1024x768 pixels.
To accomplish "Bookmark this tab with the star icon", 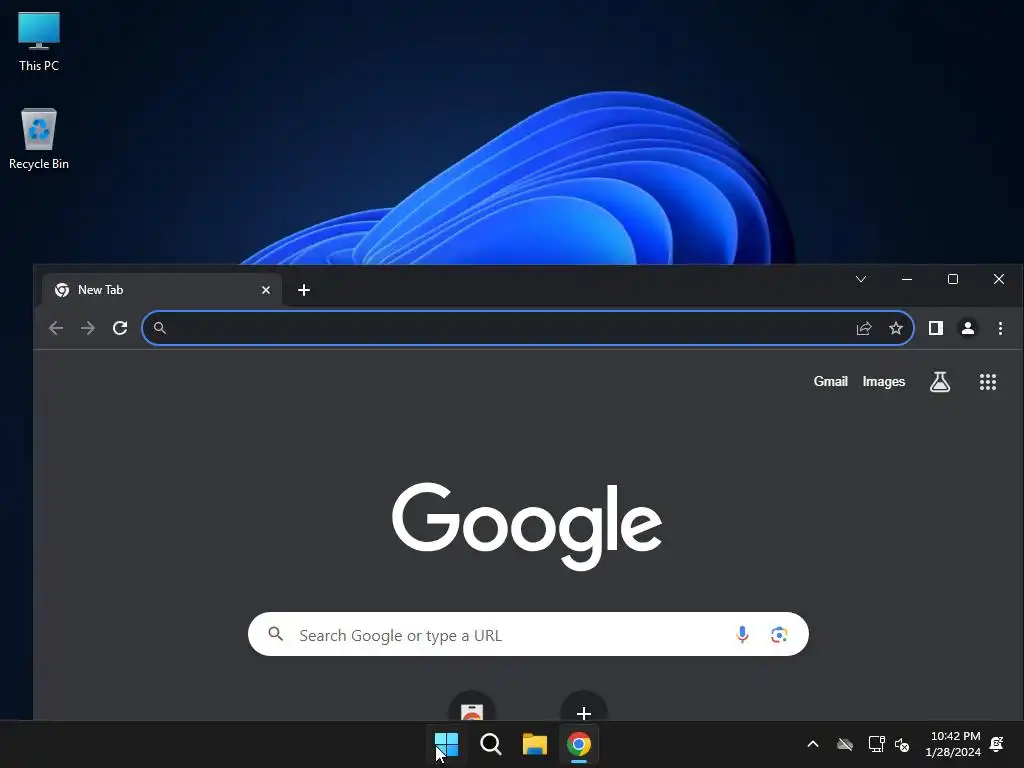I will [x=896, y=328].
